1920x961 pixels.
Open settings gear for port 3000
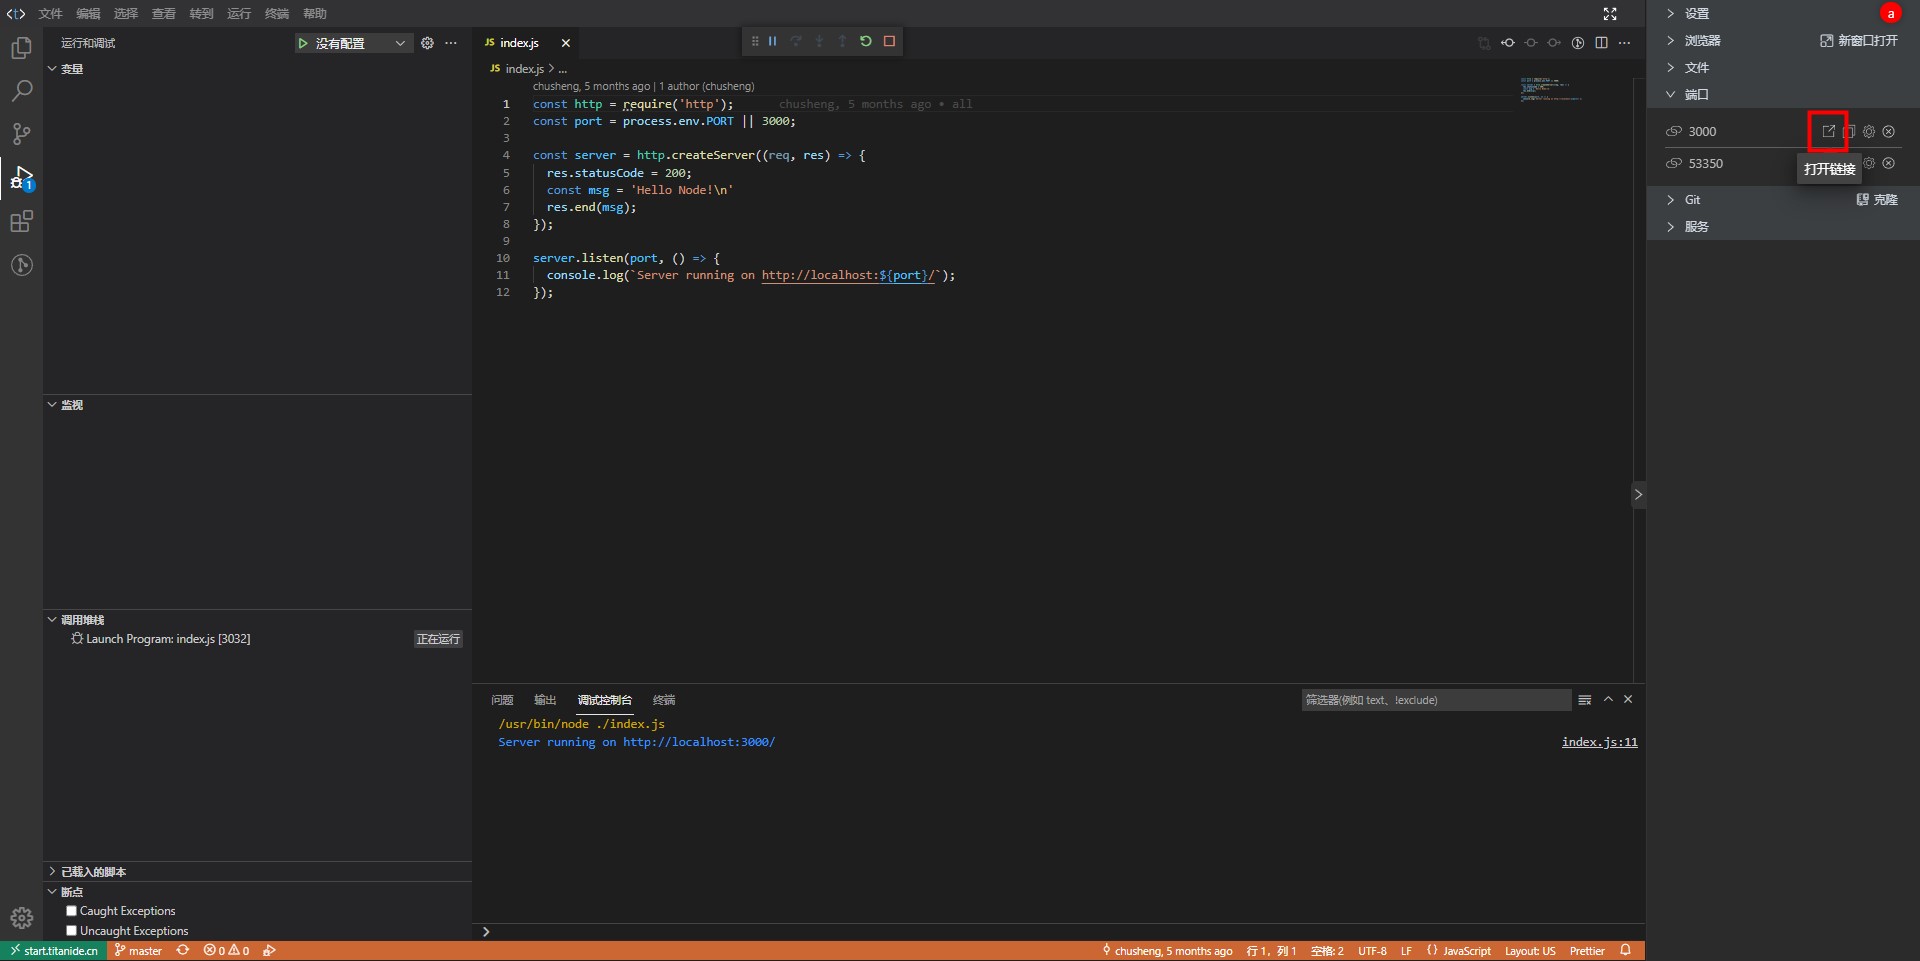(x=1869, y=131)
